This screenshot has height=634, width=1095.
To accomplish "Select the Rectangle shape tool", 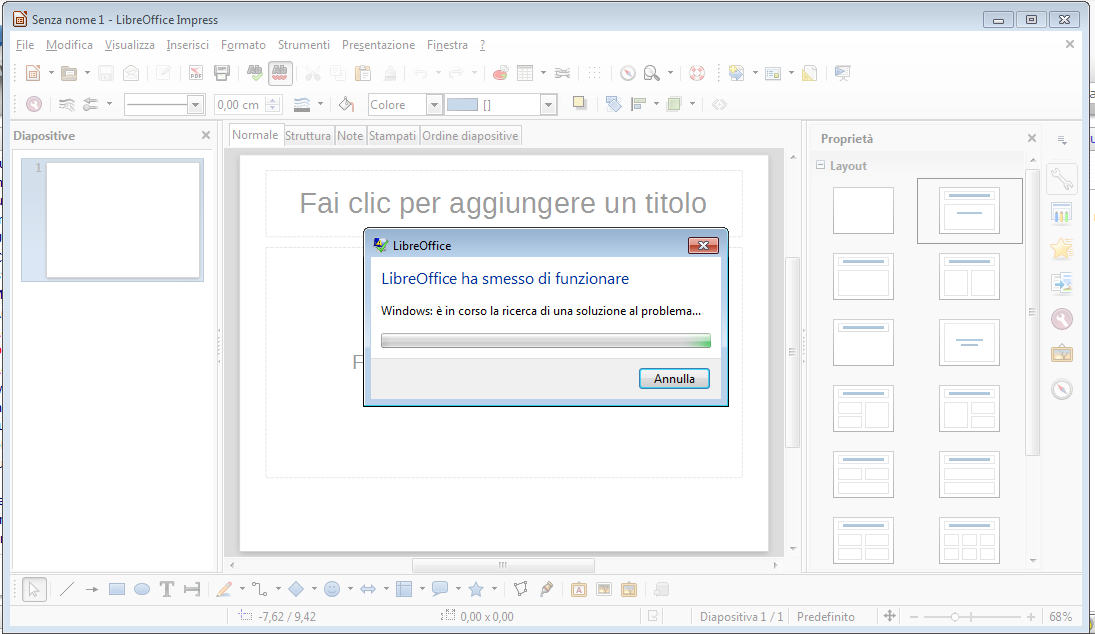I will click(x=117, y=589).
